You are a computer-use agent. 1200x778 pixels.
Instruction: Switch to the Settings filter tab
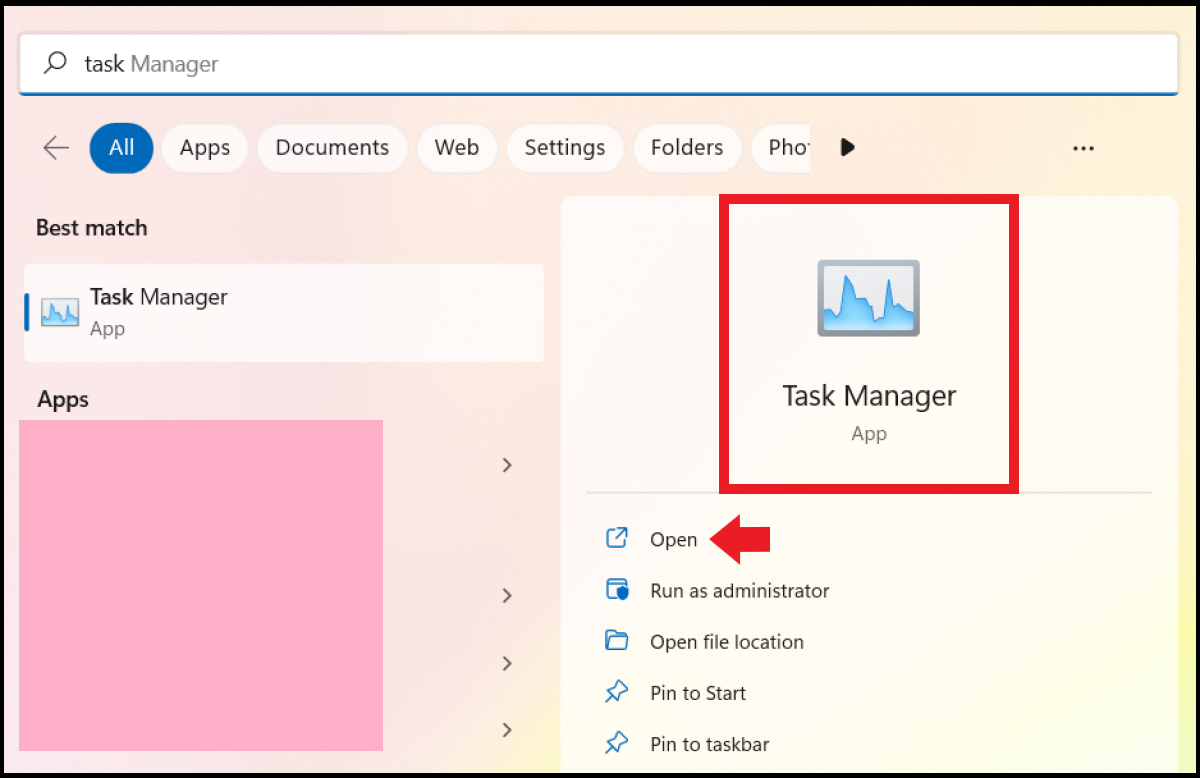pyautogui.click(x=565, y=148)
